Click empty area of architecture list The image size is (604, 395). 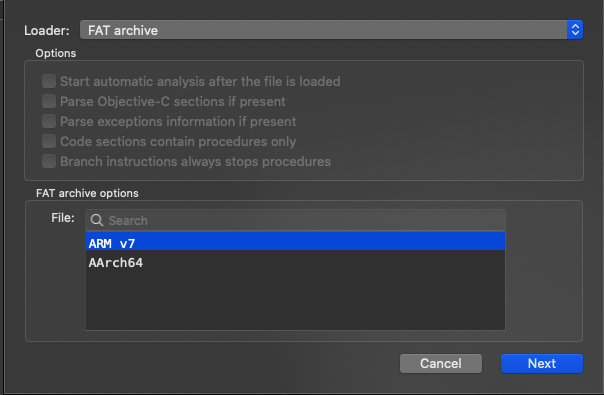[x=295, y=301]
